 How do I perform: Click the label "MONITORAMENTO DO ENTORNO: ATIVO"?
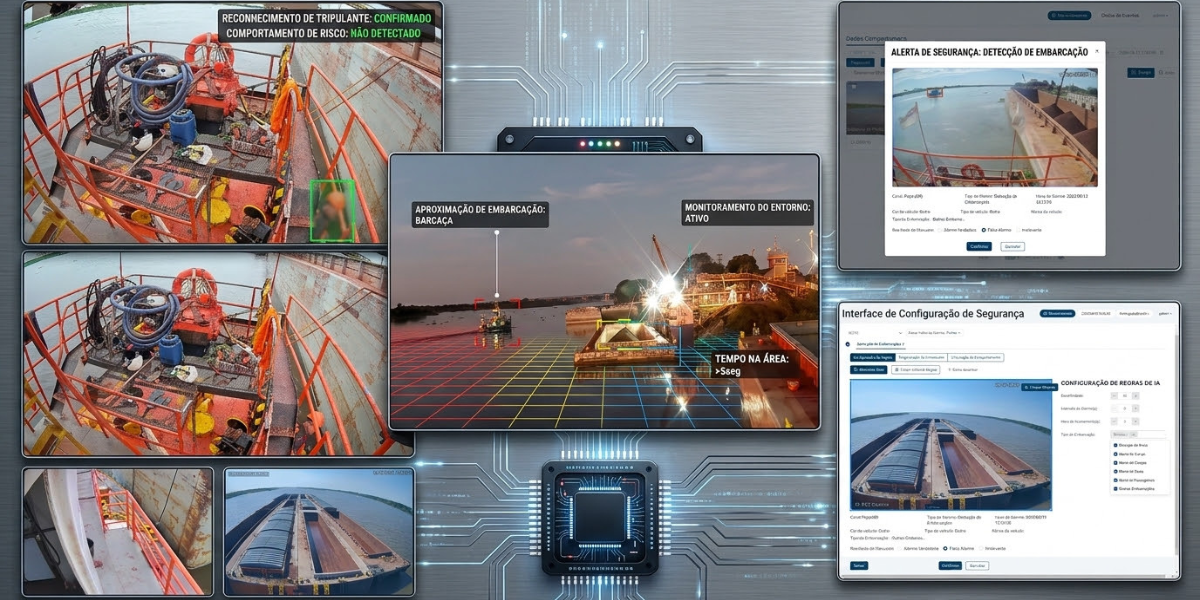coord(748,212)
